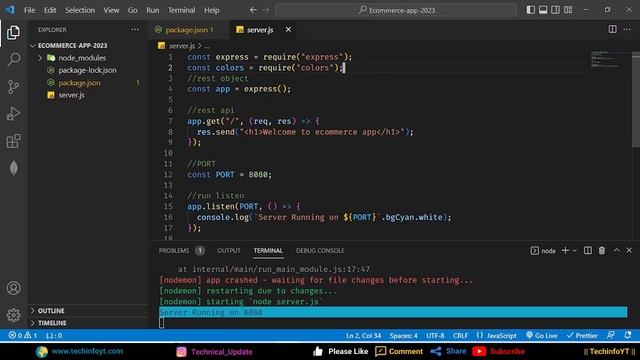Open Customize Layout icon
Screen dimensions: 640x360
[x=568, y=10]
